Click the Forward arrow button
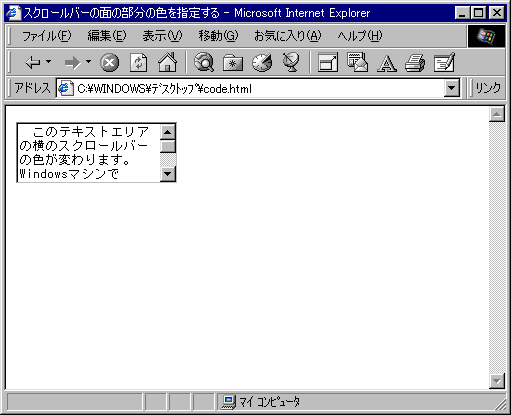The width and height of the screenshot is (511, 415). [x=72, y=63]
